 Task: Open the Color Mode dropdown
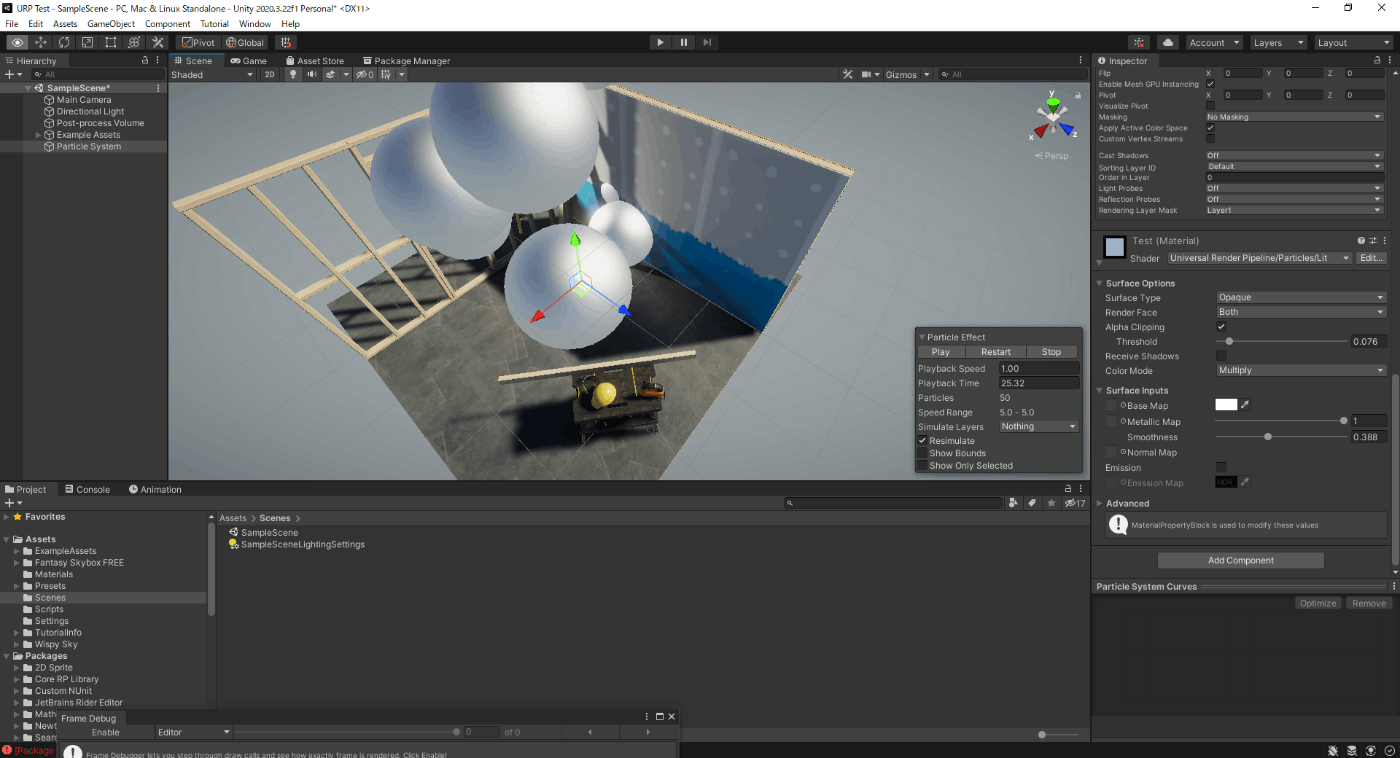point(1300,370)
